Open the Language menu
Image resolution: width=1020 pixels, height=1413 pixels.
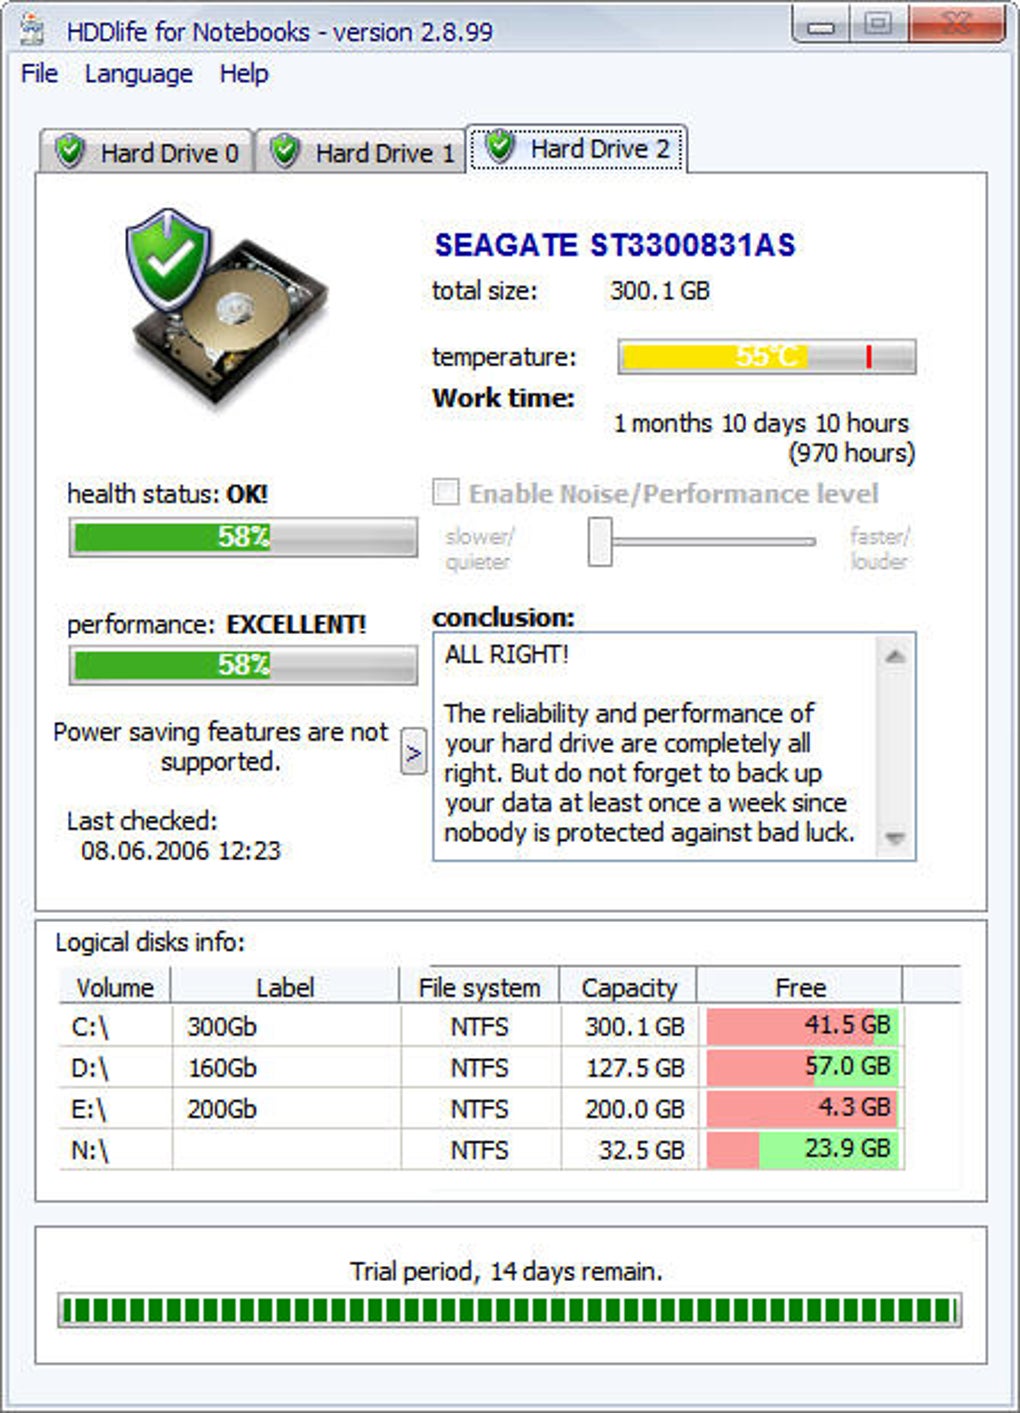(138, 73)
